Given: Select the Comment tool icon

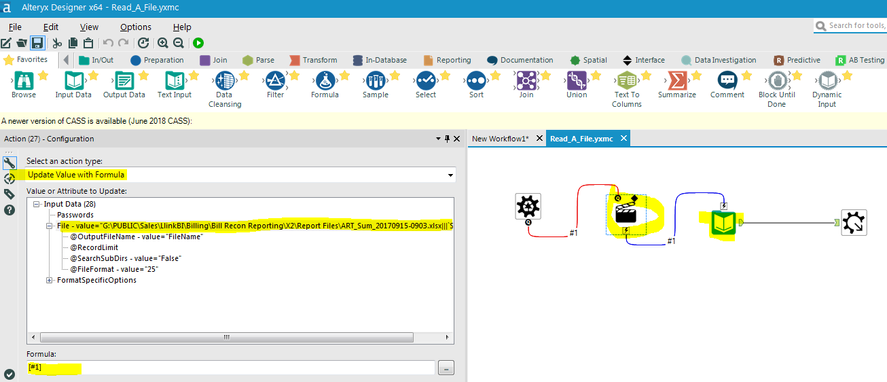Looking at the screenshot, I should pyautogui.click(x=727, y=80).
